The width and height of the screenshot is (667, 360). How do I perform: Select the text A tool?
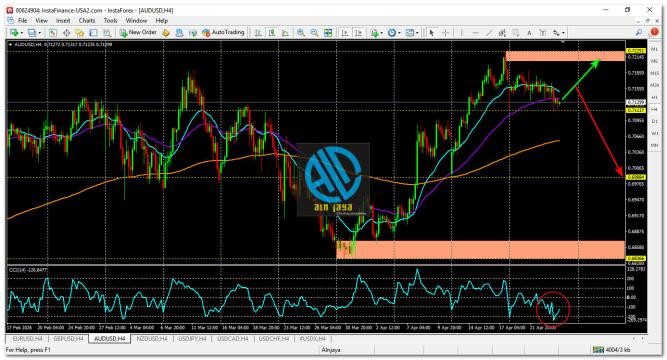coord(529,33)
